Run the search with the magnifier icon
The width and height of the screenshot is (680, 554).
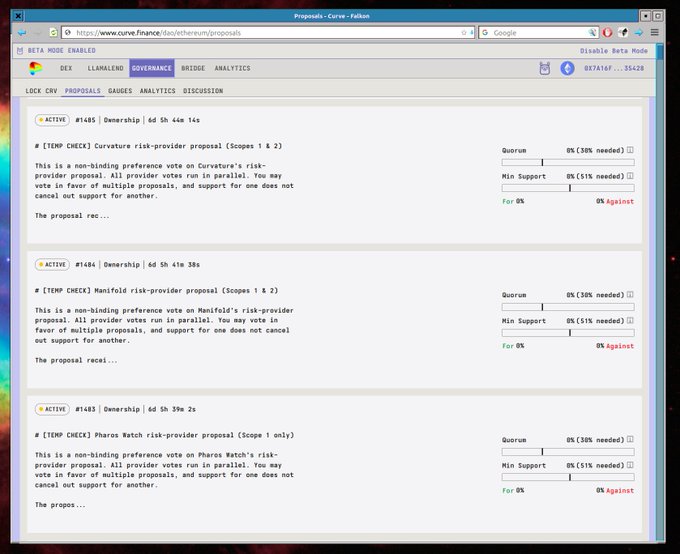[x=592, y=33]
